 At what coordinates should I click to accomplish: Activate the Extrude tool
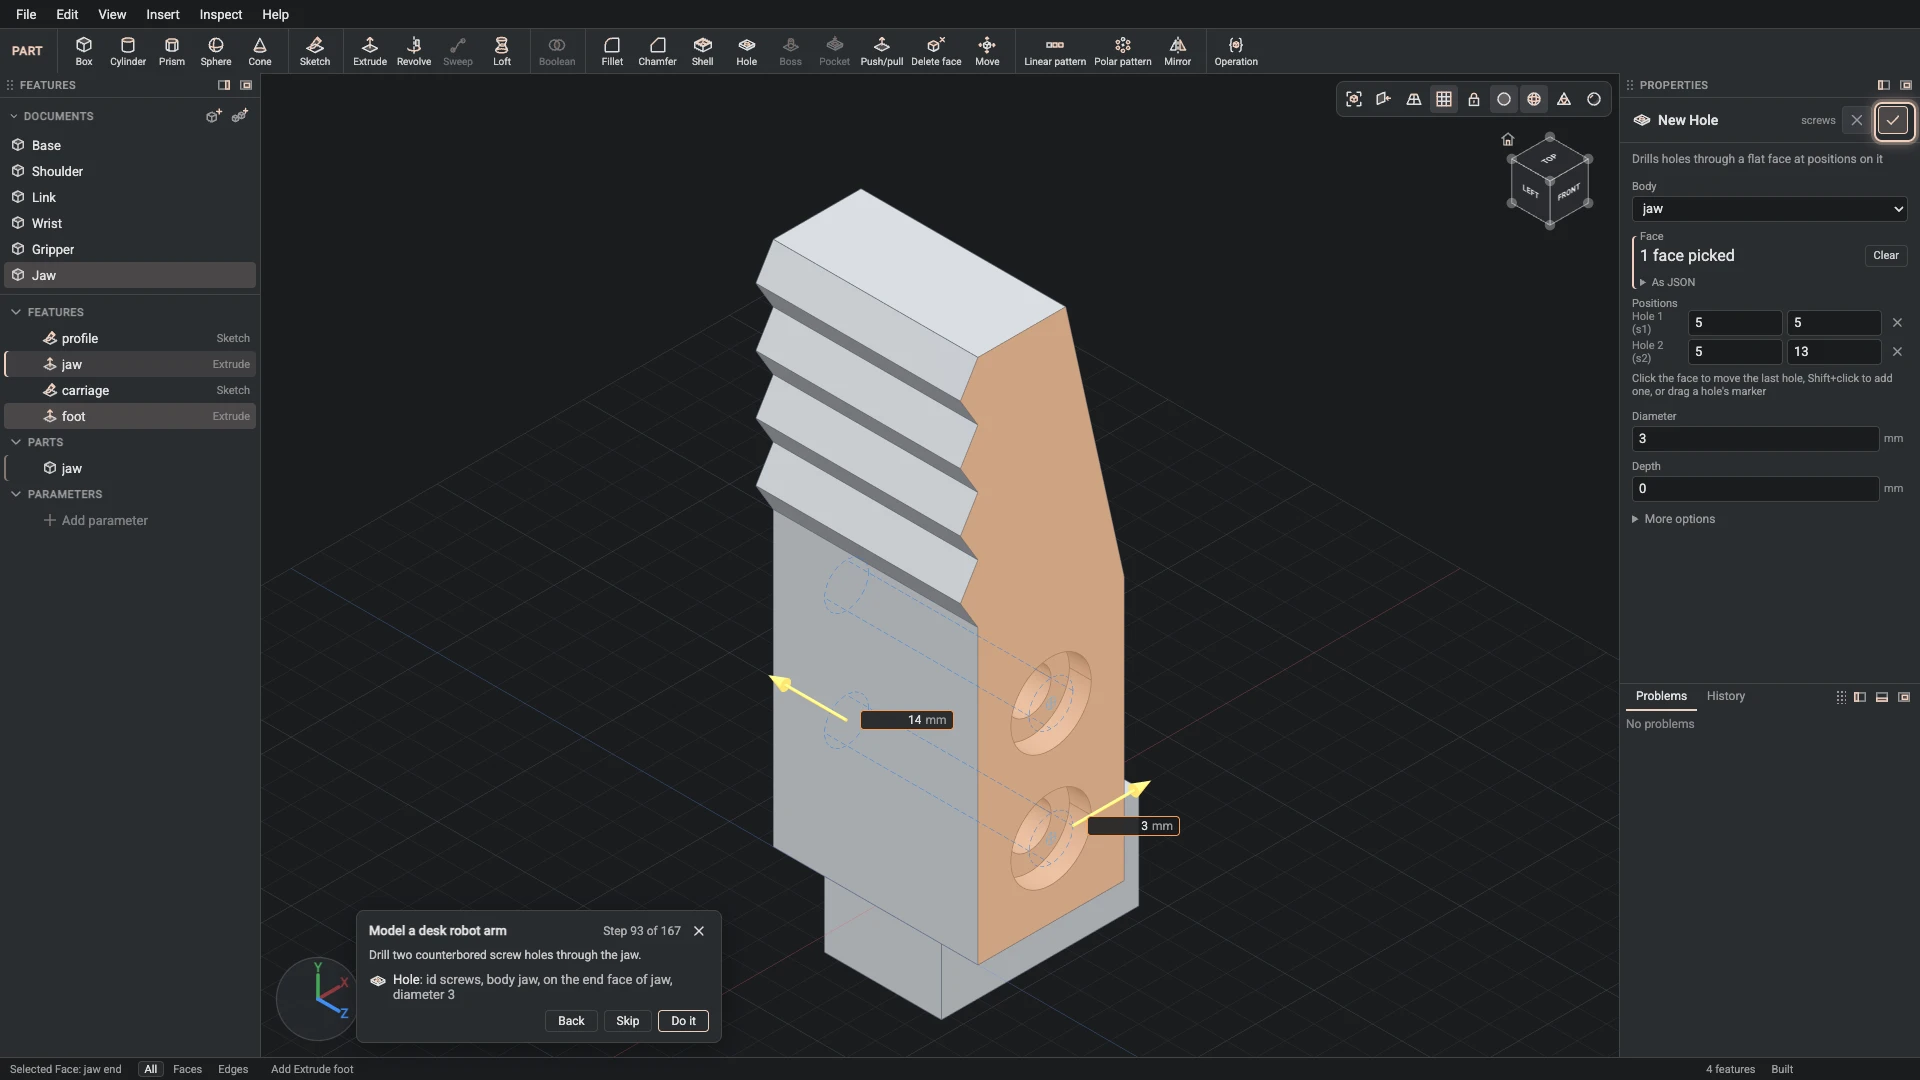coord(370,51)
